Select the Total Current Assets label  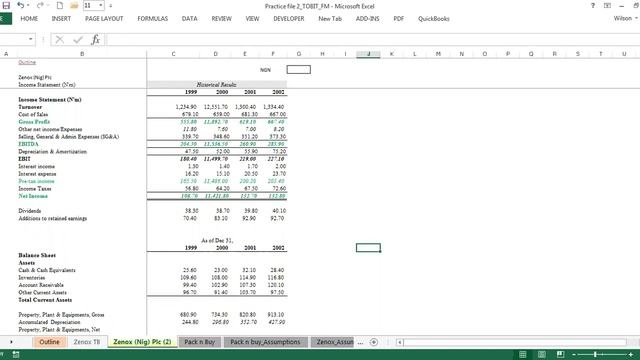(45, 300)
